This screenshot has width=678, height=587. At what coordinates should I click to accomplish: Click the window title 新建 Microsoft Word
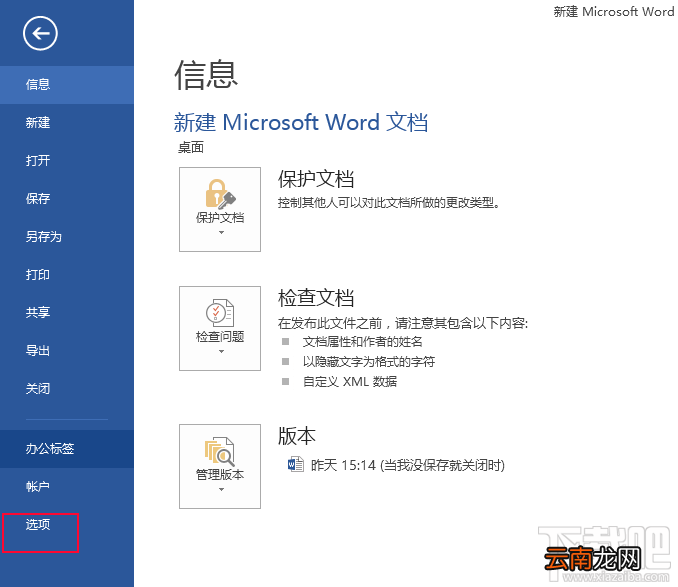click(614, 11)
